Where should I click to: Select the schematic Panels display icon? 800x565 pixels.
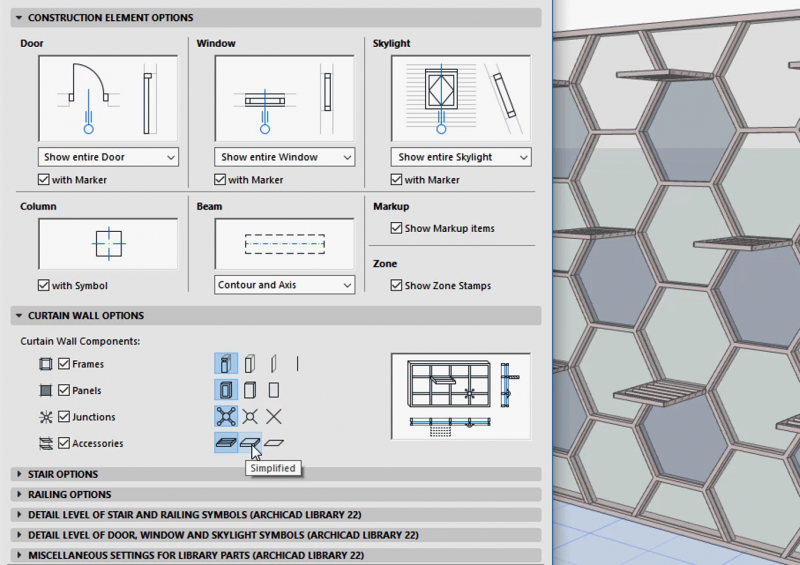point(274,390)
